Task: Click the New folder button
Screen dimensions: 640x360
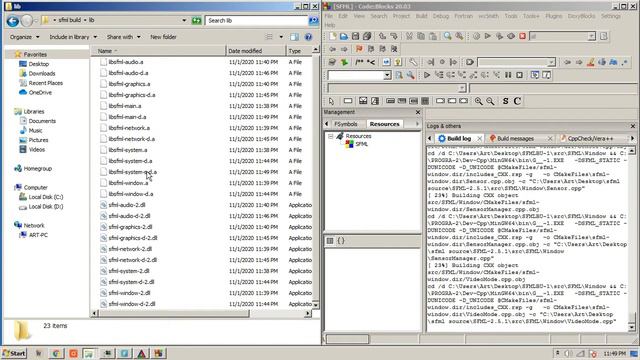Action: tap(163, 37)
